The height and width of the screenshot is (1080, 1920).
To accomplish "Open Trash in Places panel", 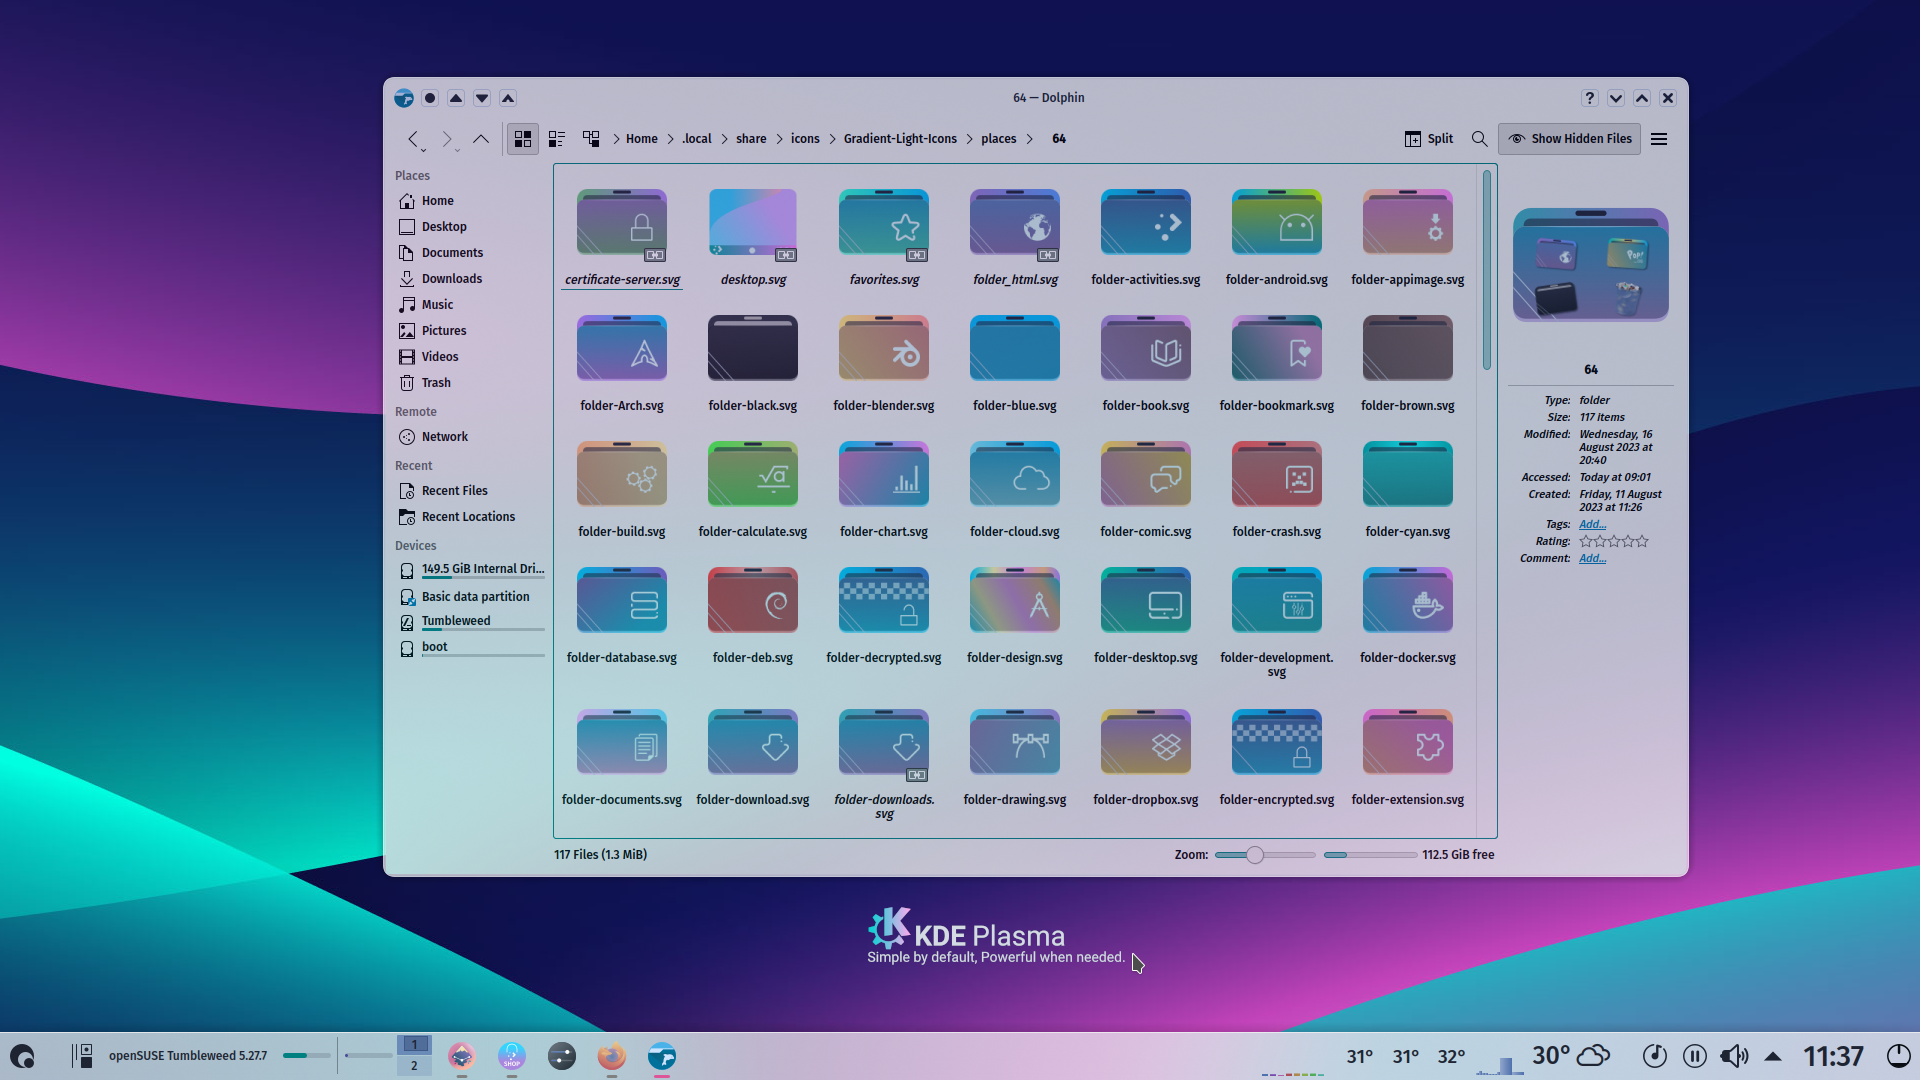I will [470, 383].
